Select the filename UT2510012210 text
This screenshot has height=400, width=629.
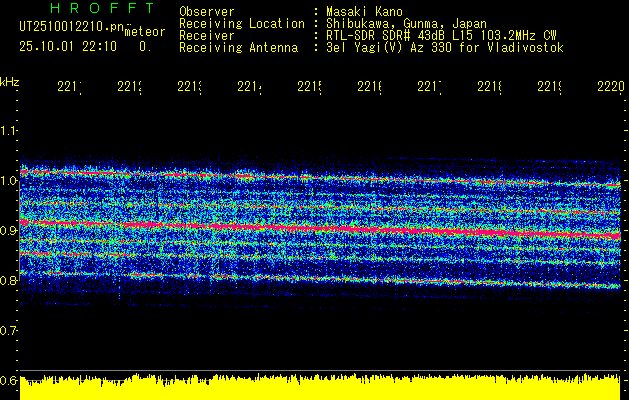(x=71, y=27)
